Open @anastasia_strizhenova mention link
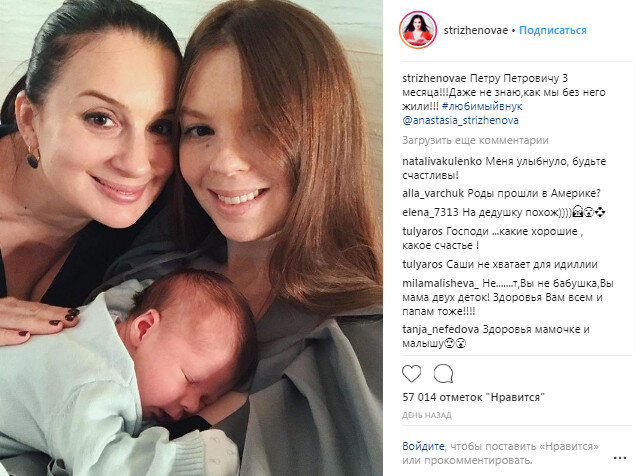 460,121
